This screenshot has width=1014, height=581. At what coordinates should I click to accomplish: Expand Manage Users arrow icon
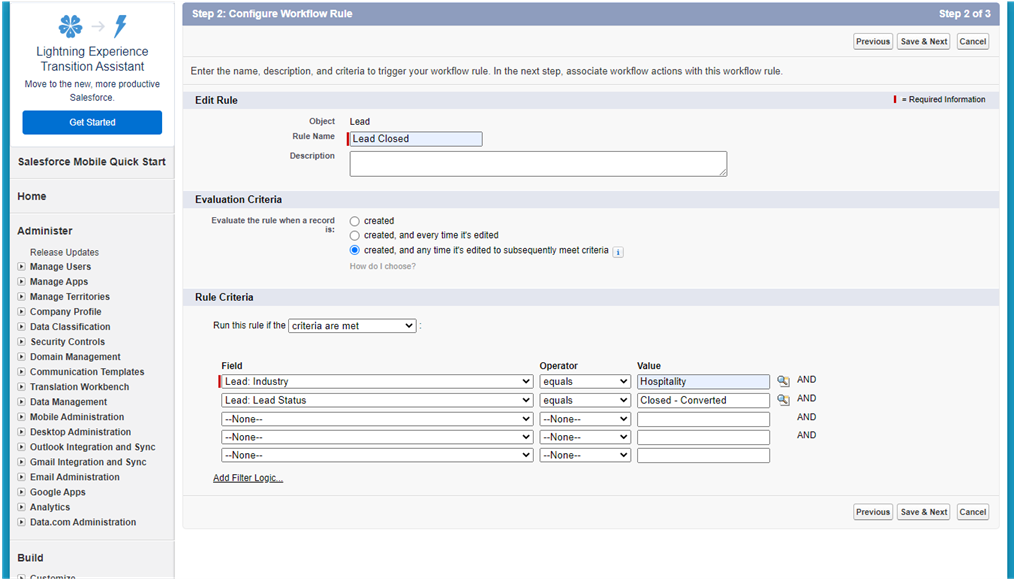coord(22,267)
